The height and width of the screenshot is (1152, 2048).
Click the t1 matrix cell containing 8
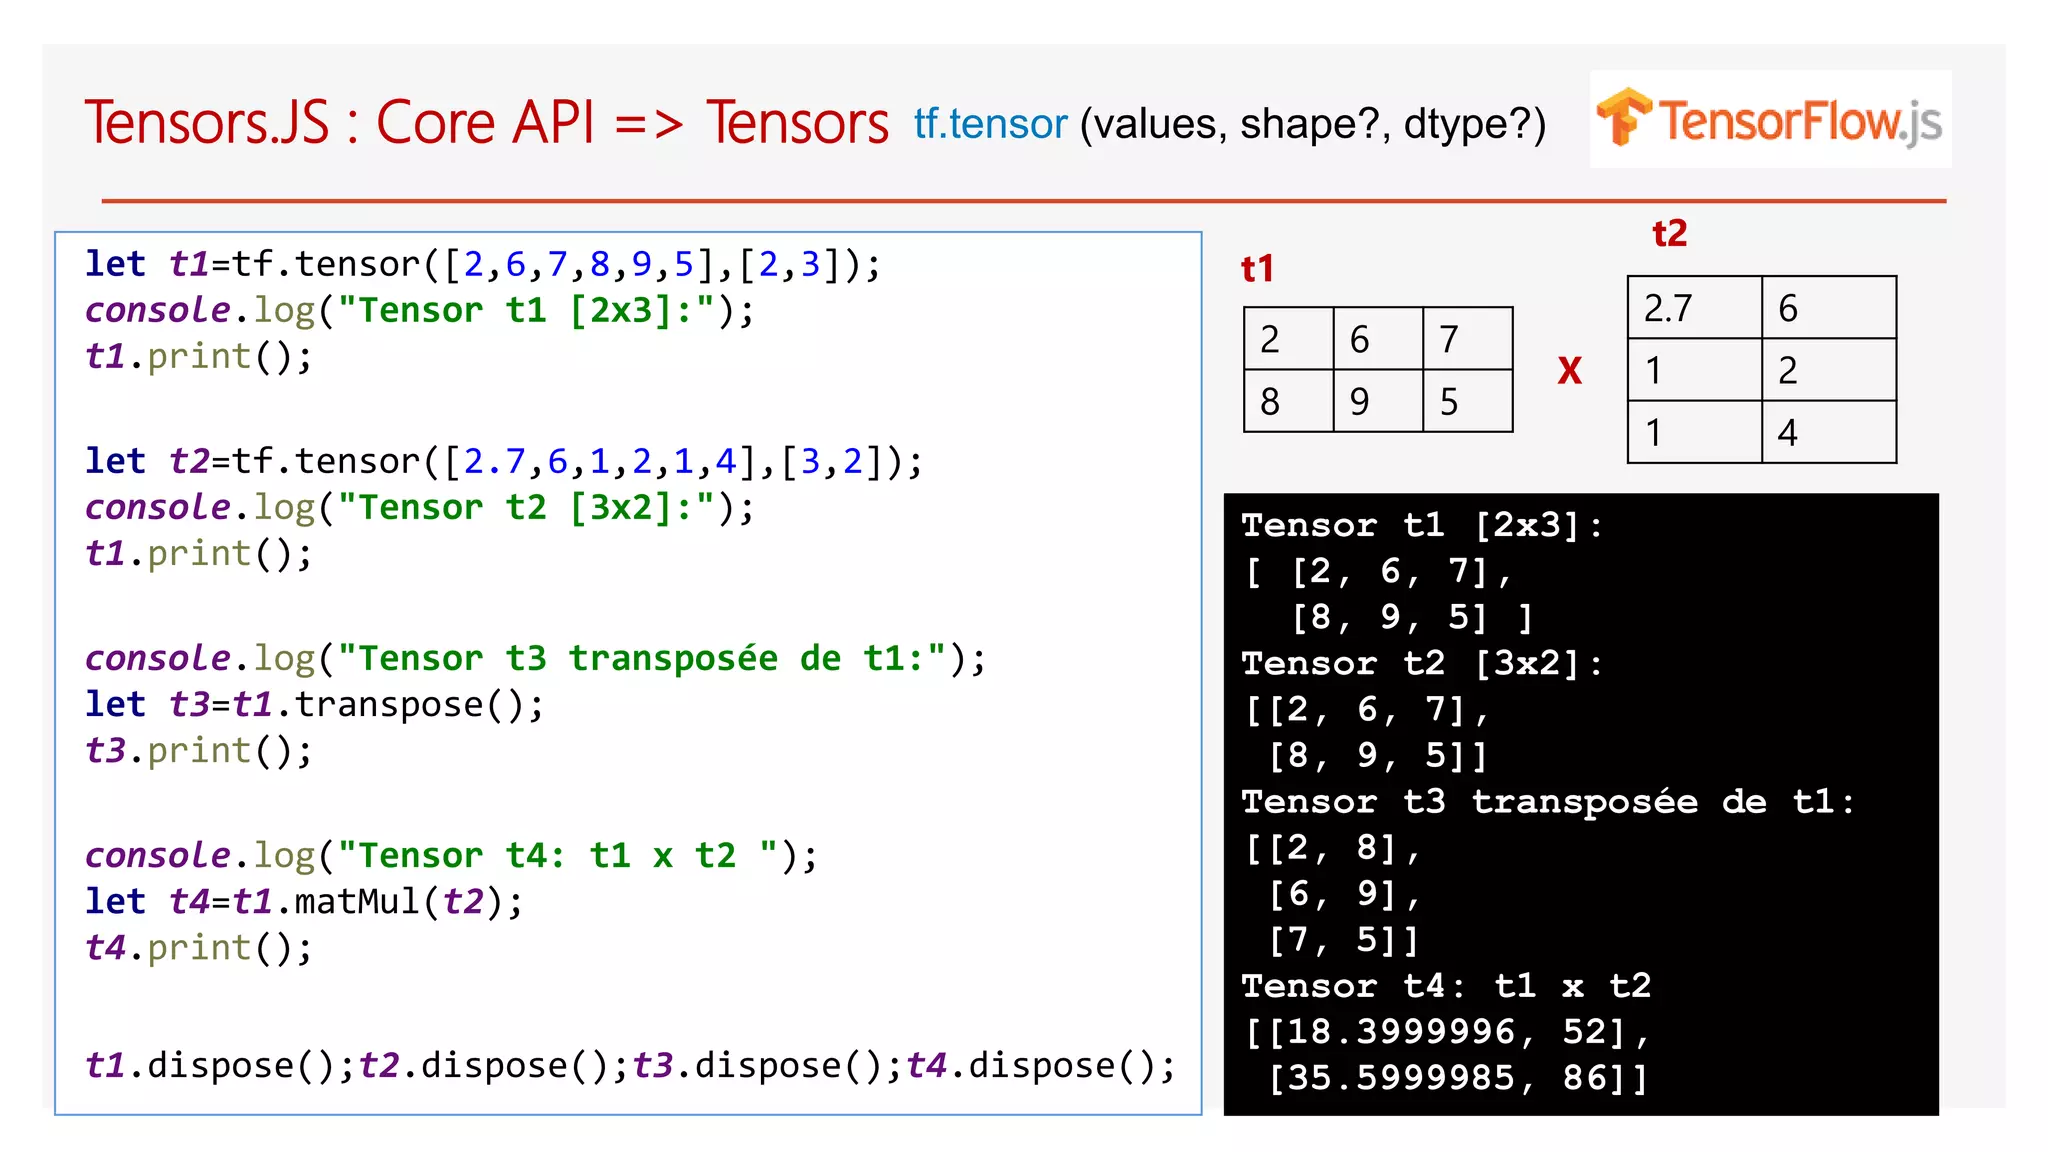(1289, 401)
